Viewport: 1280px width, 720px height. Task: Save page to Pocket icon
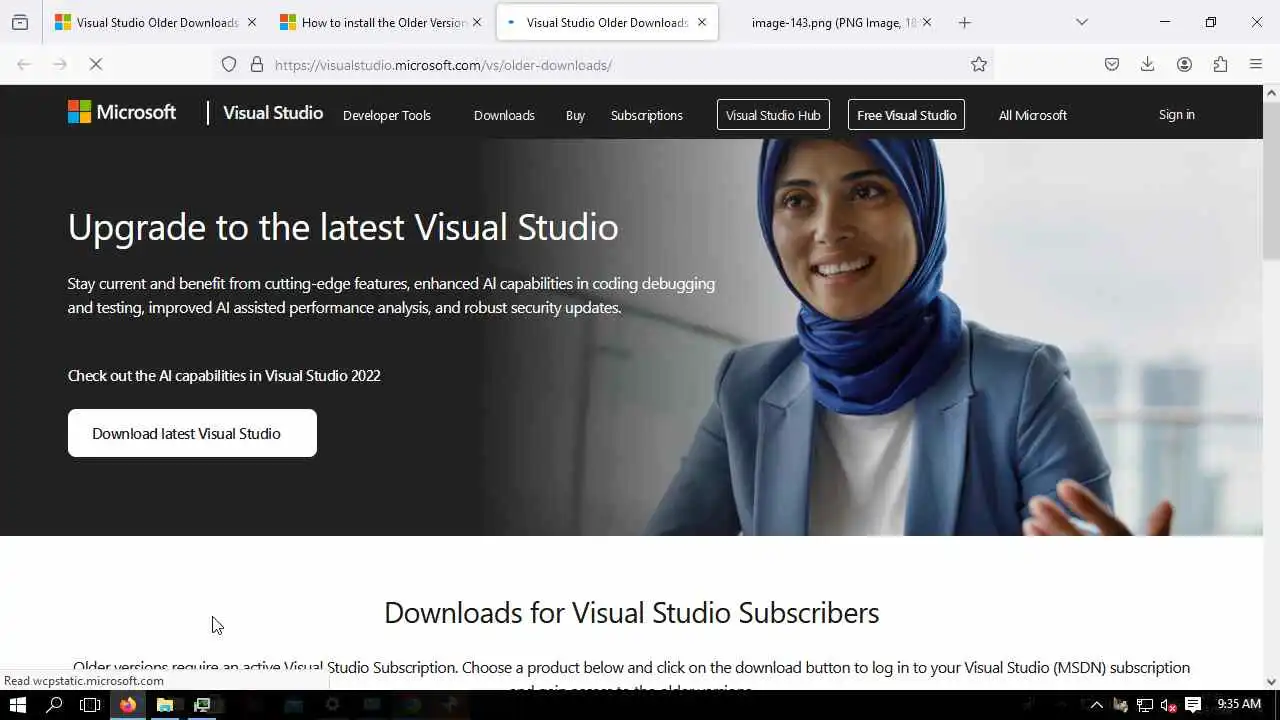(x=1112, y=64)
